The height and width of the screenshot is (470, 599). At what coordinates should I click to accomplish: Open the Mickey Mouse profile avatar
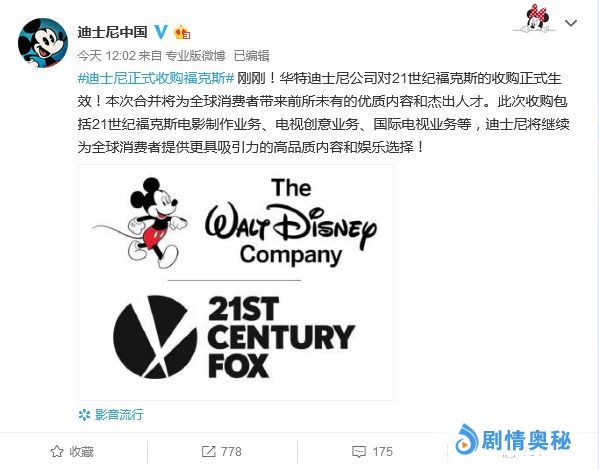coord(43,43)
